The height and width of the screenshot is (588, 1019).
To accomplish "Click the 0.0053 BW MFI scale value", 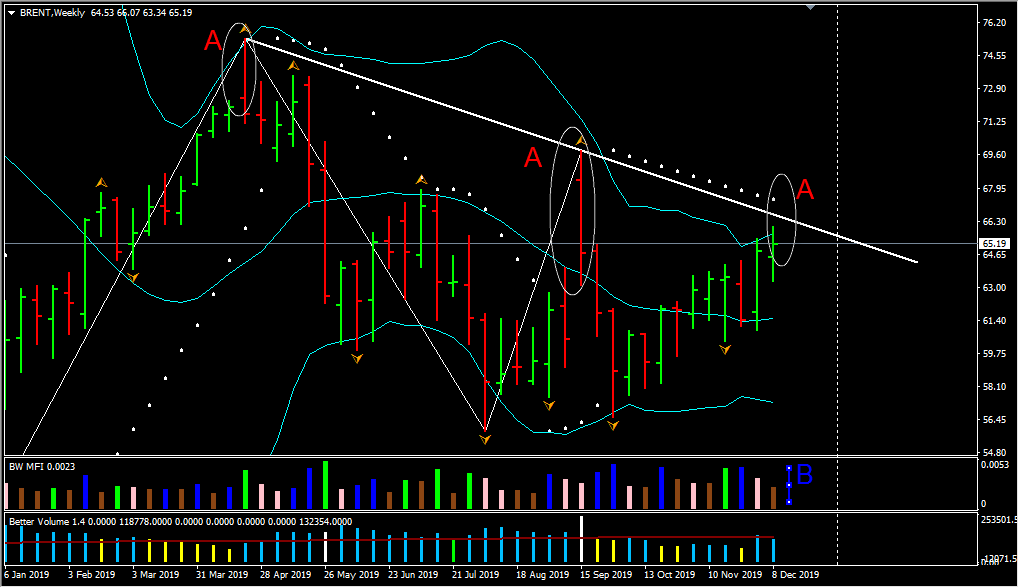I will (x=995, y=465).
